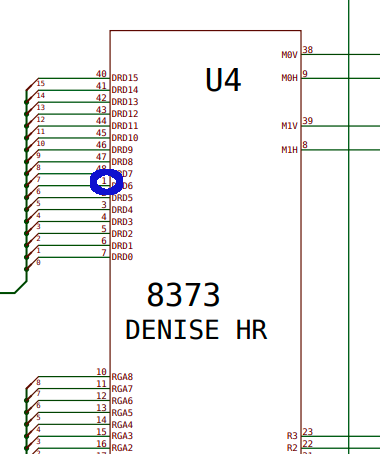The image size is (380, 454).
Task: Select pin number 3 beside DRD4
Action: pos(104,205)
